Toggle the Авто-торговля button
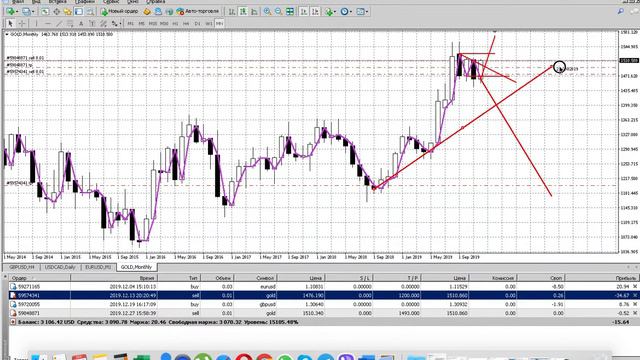 coord(198,12)
